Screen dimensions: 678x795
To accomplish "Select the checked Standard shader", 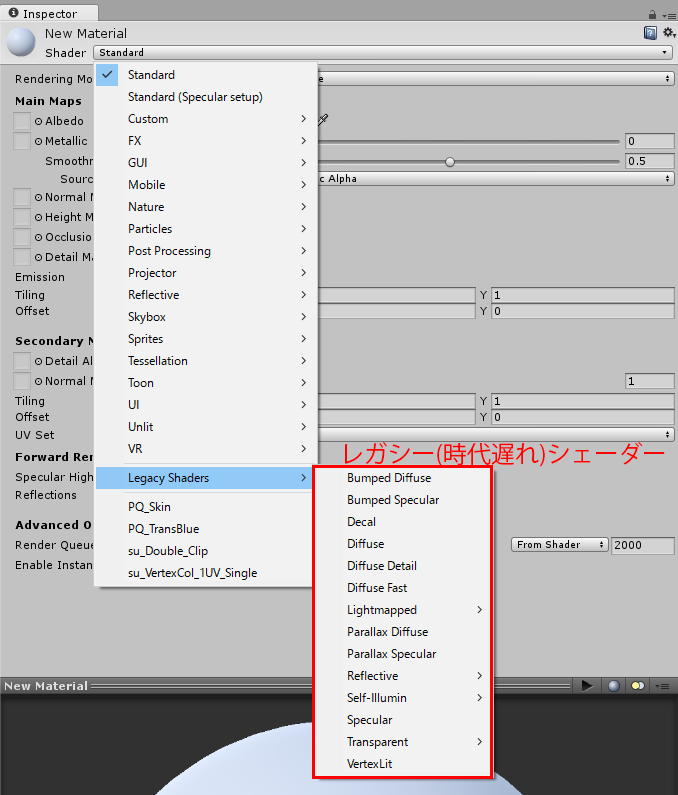I will [206, 75].
